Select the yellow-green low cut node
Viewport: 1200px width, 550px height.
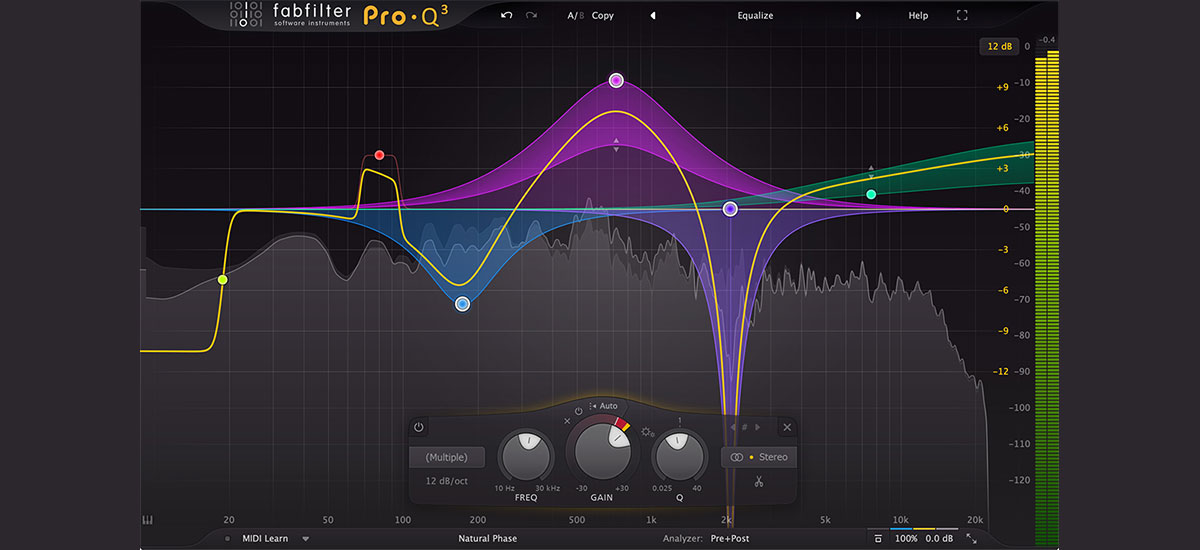click(x=222, y=280)
